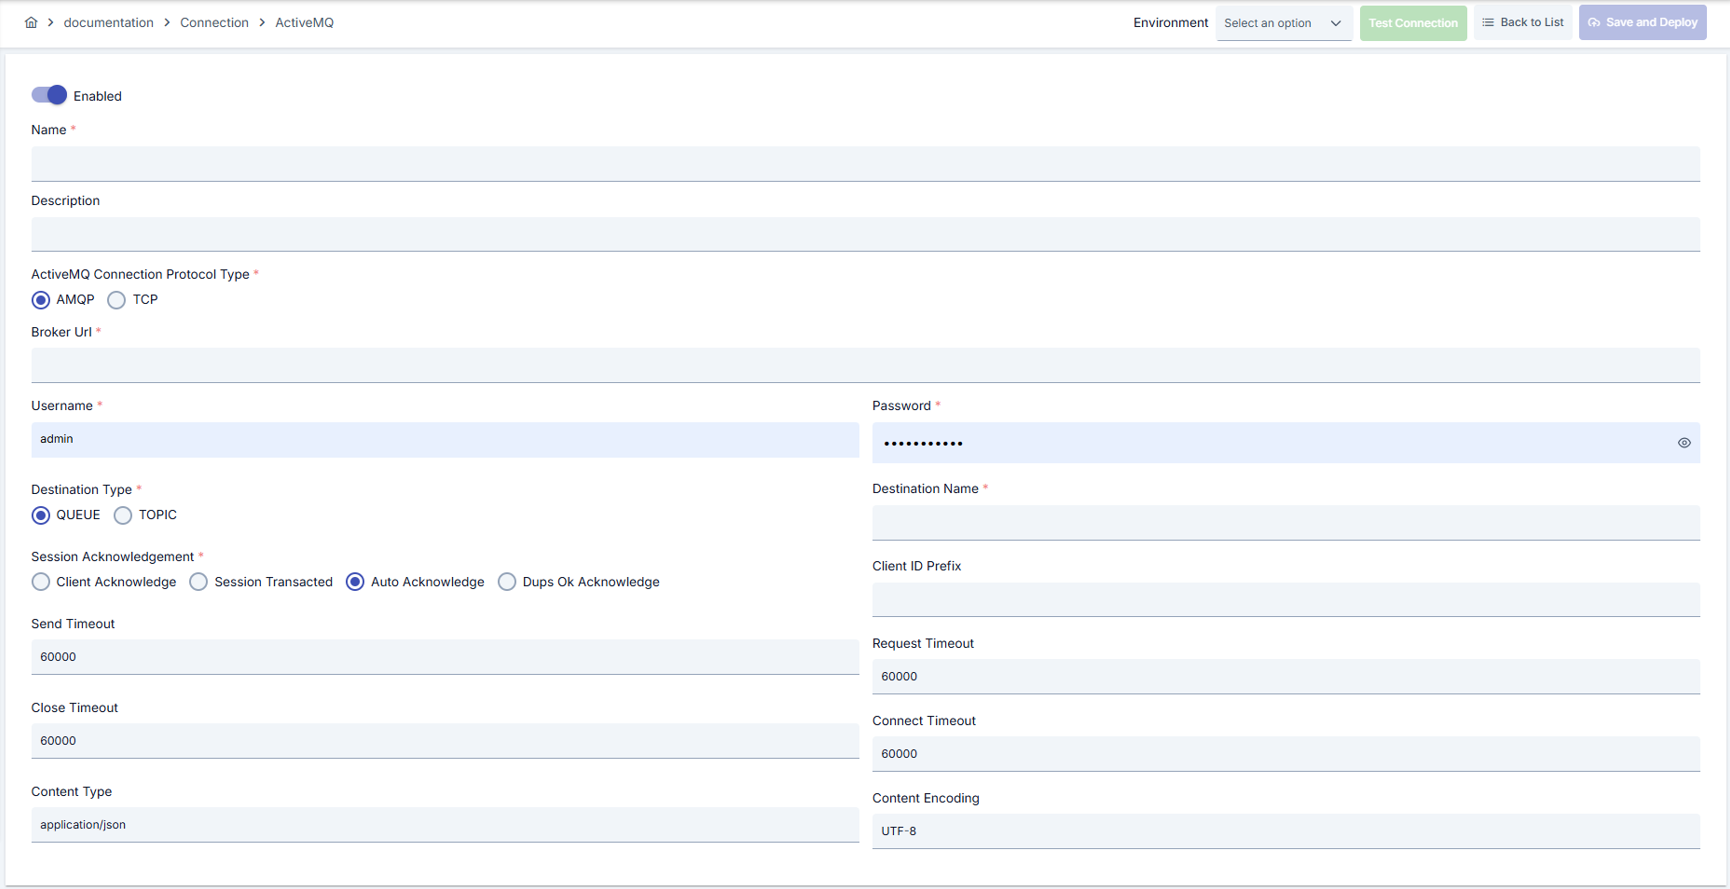Click the Content Encoding field
The width and height of the screenshot is (1730, 889).
[1286, 831]
